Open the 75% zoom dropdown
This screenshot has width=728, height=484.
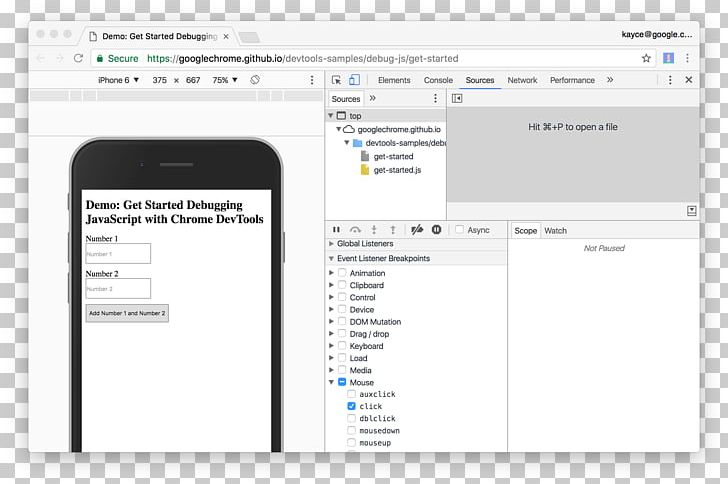pyautogui.click(x=225, y=80)
